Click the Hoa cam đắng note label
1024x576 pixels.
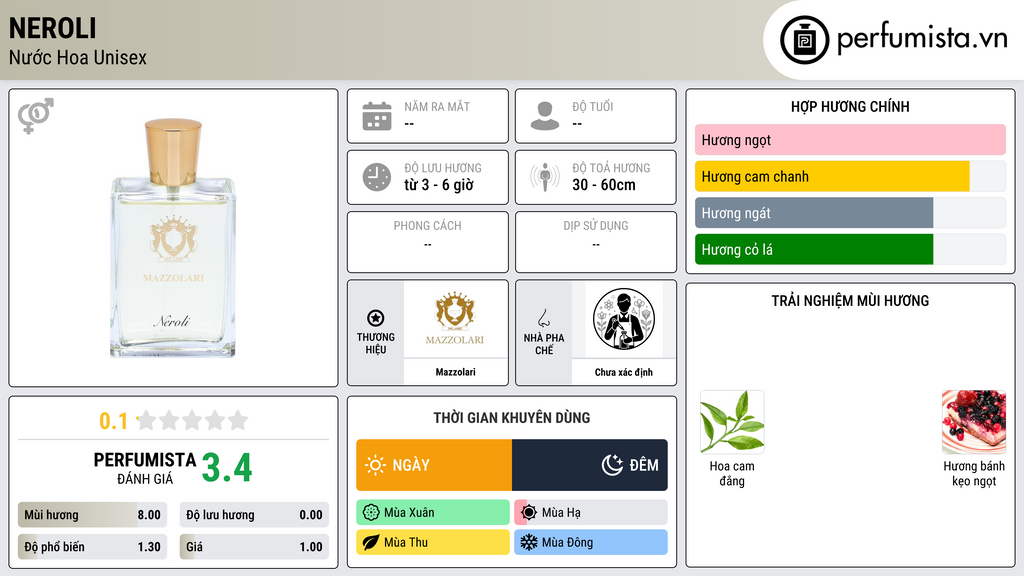coord(732,473)
